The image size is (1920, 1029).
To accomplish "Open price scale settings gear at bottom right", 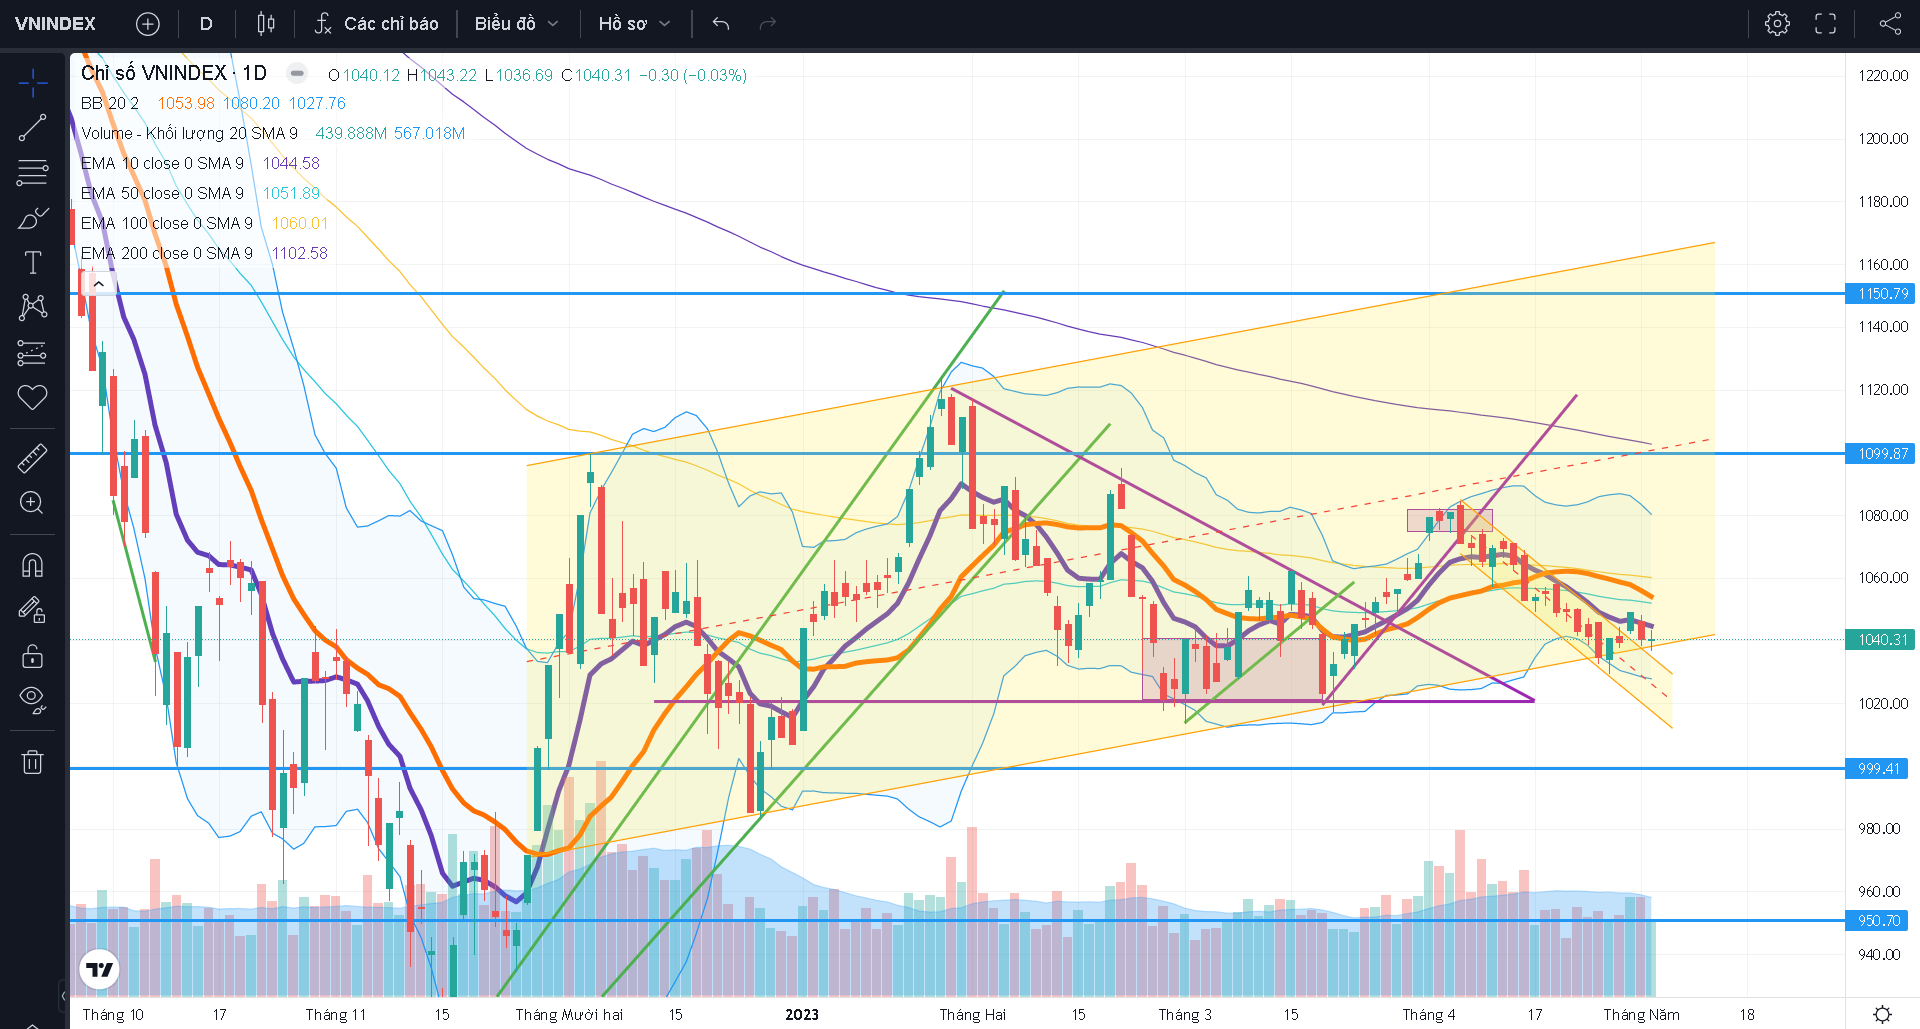I will (x=1882, y=1014).
